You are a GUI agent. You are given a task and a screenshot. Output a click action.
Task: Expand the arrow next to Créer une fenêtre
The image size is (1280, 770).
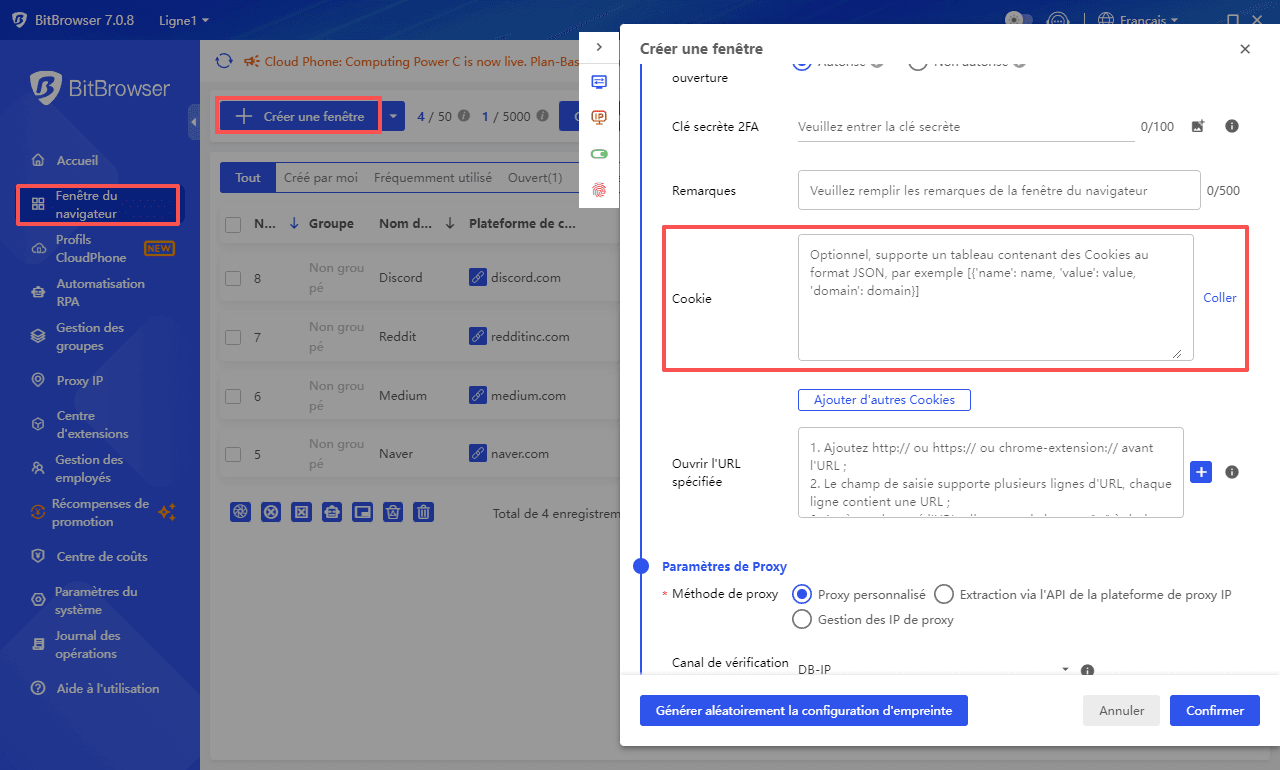point(393,116)
